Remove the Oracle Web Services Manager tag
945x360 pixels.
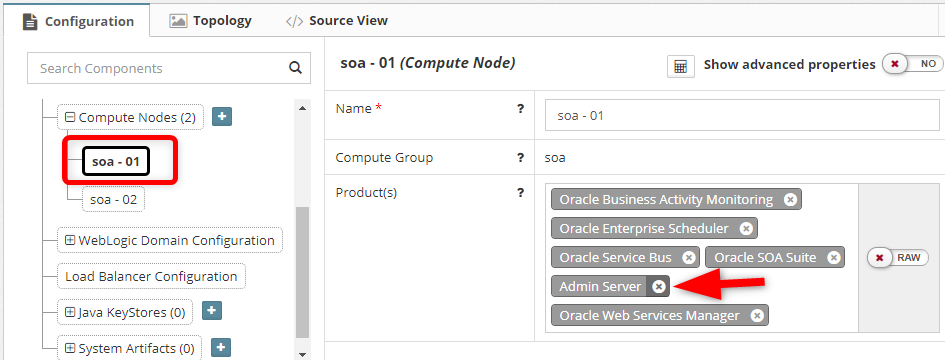pos(757,315)
